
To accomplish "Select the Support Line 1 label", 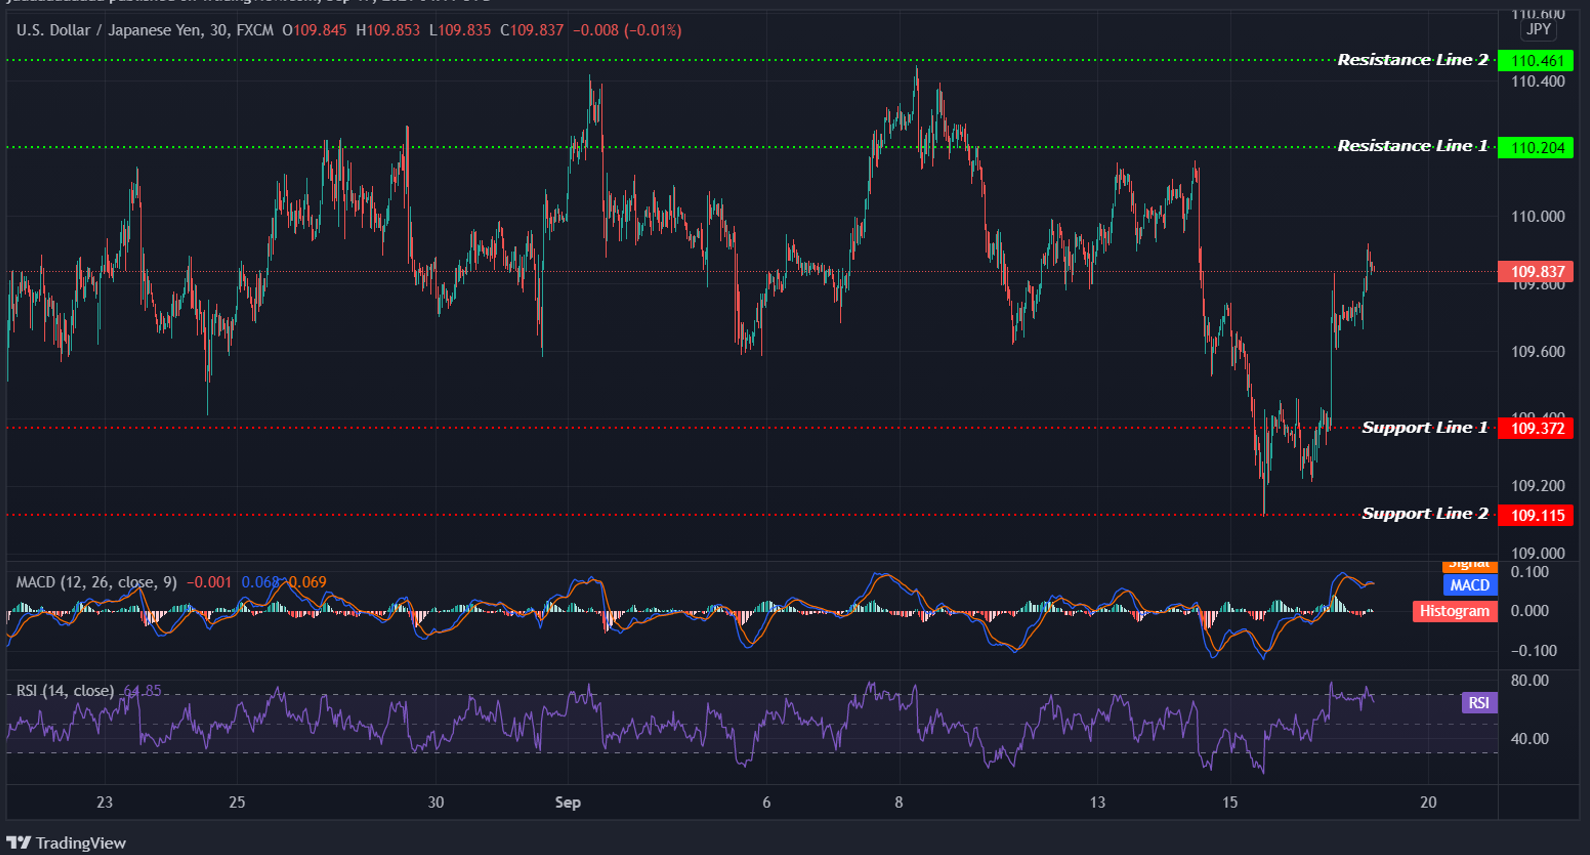I will coord(1424,428).
